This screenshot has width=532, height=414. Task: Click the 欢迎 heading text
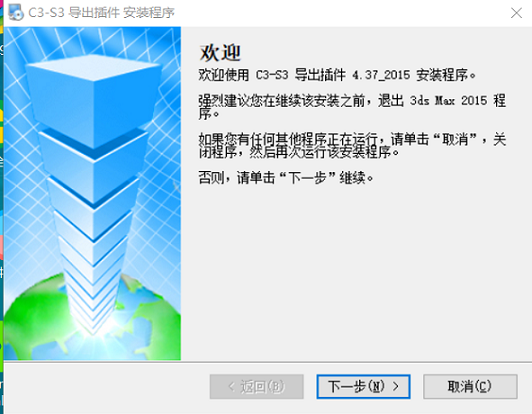[x=220, y=53]
